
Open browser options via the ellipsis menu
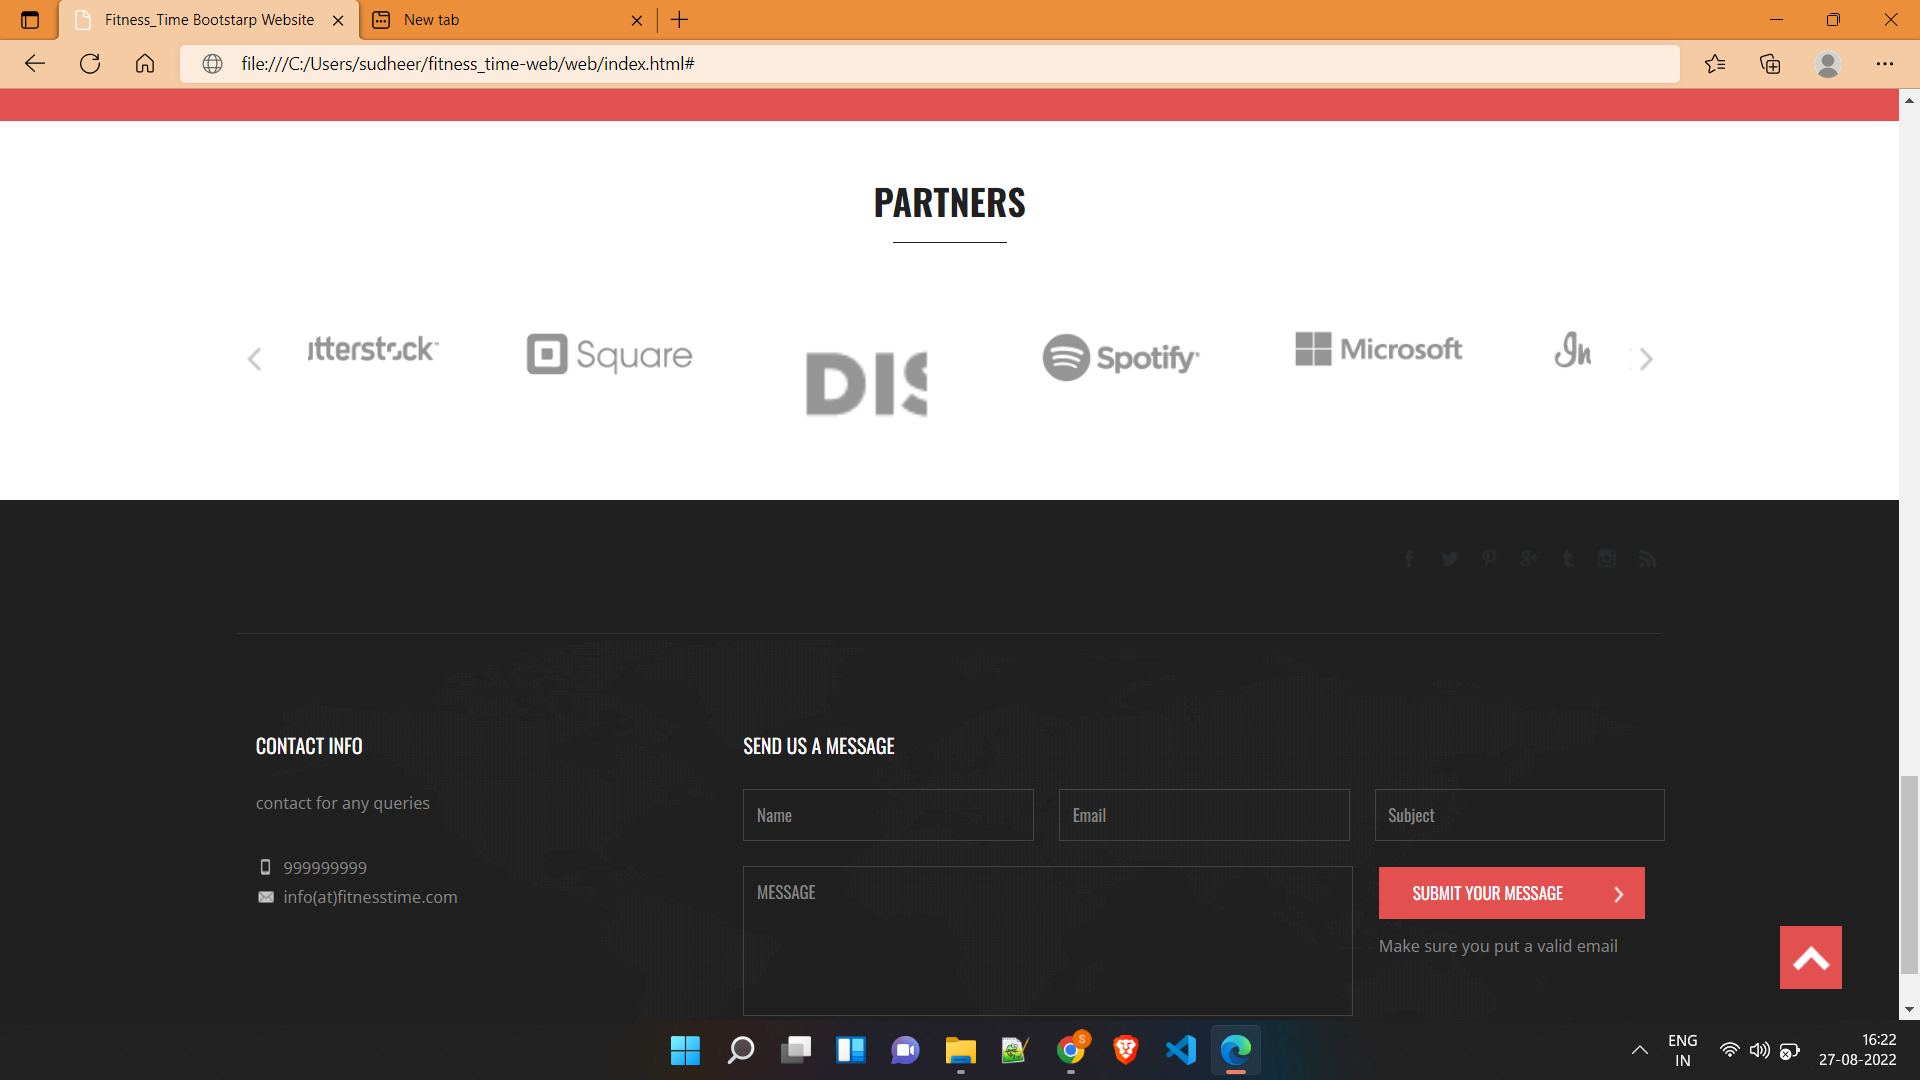point(1886,63)
